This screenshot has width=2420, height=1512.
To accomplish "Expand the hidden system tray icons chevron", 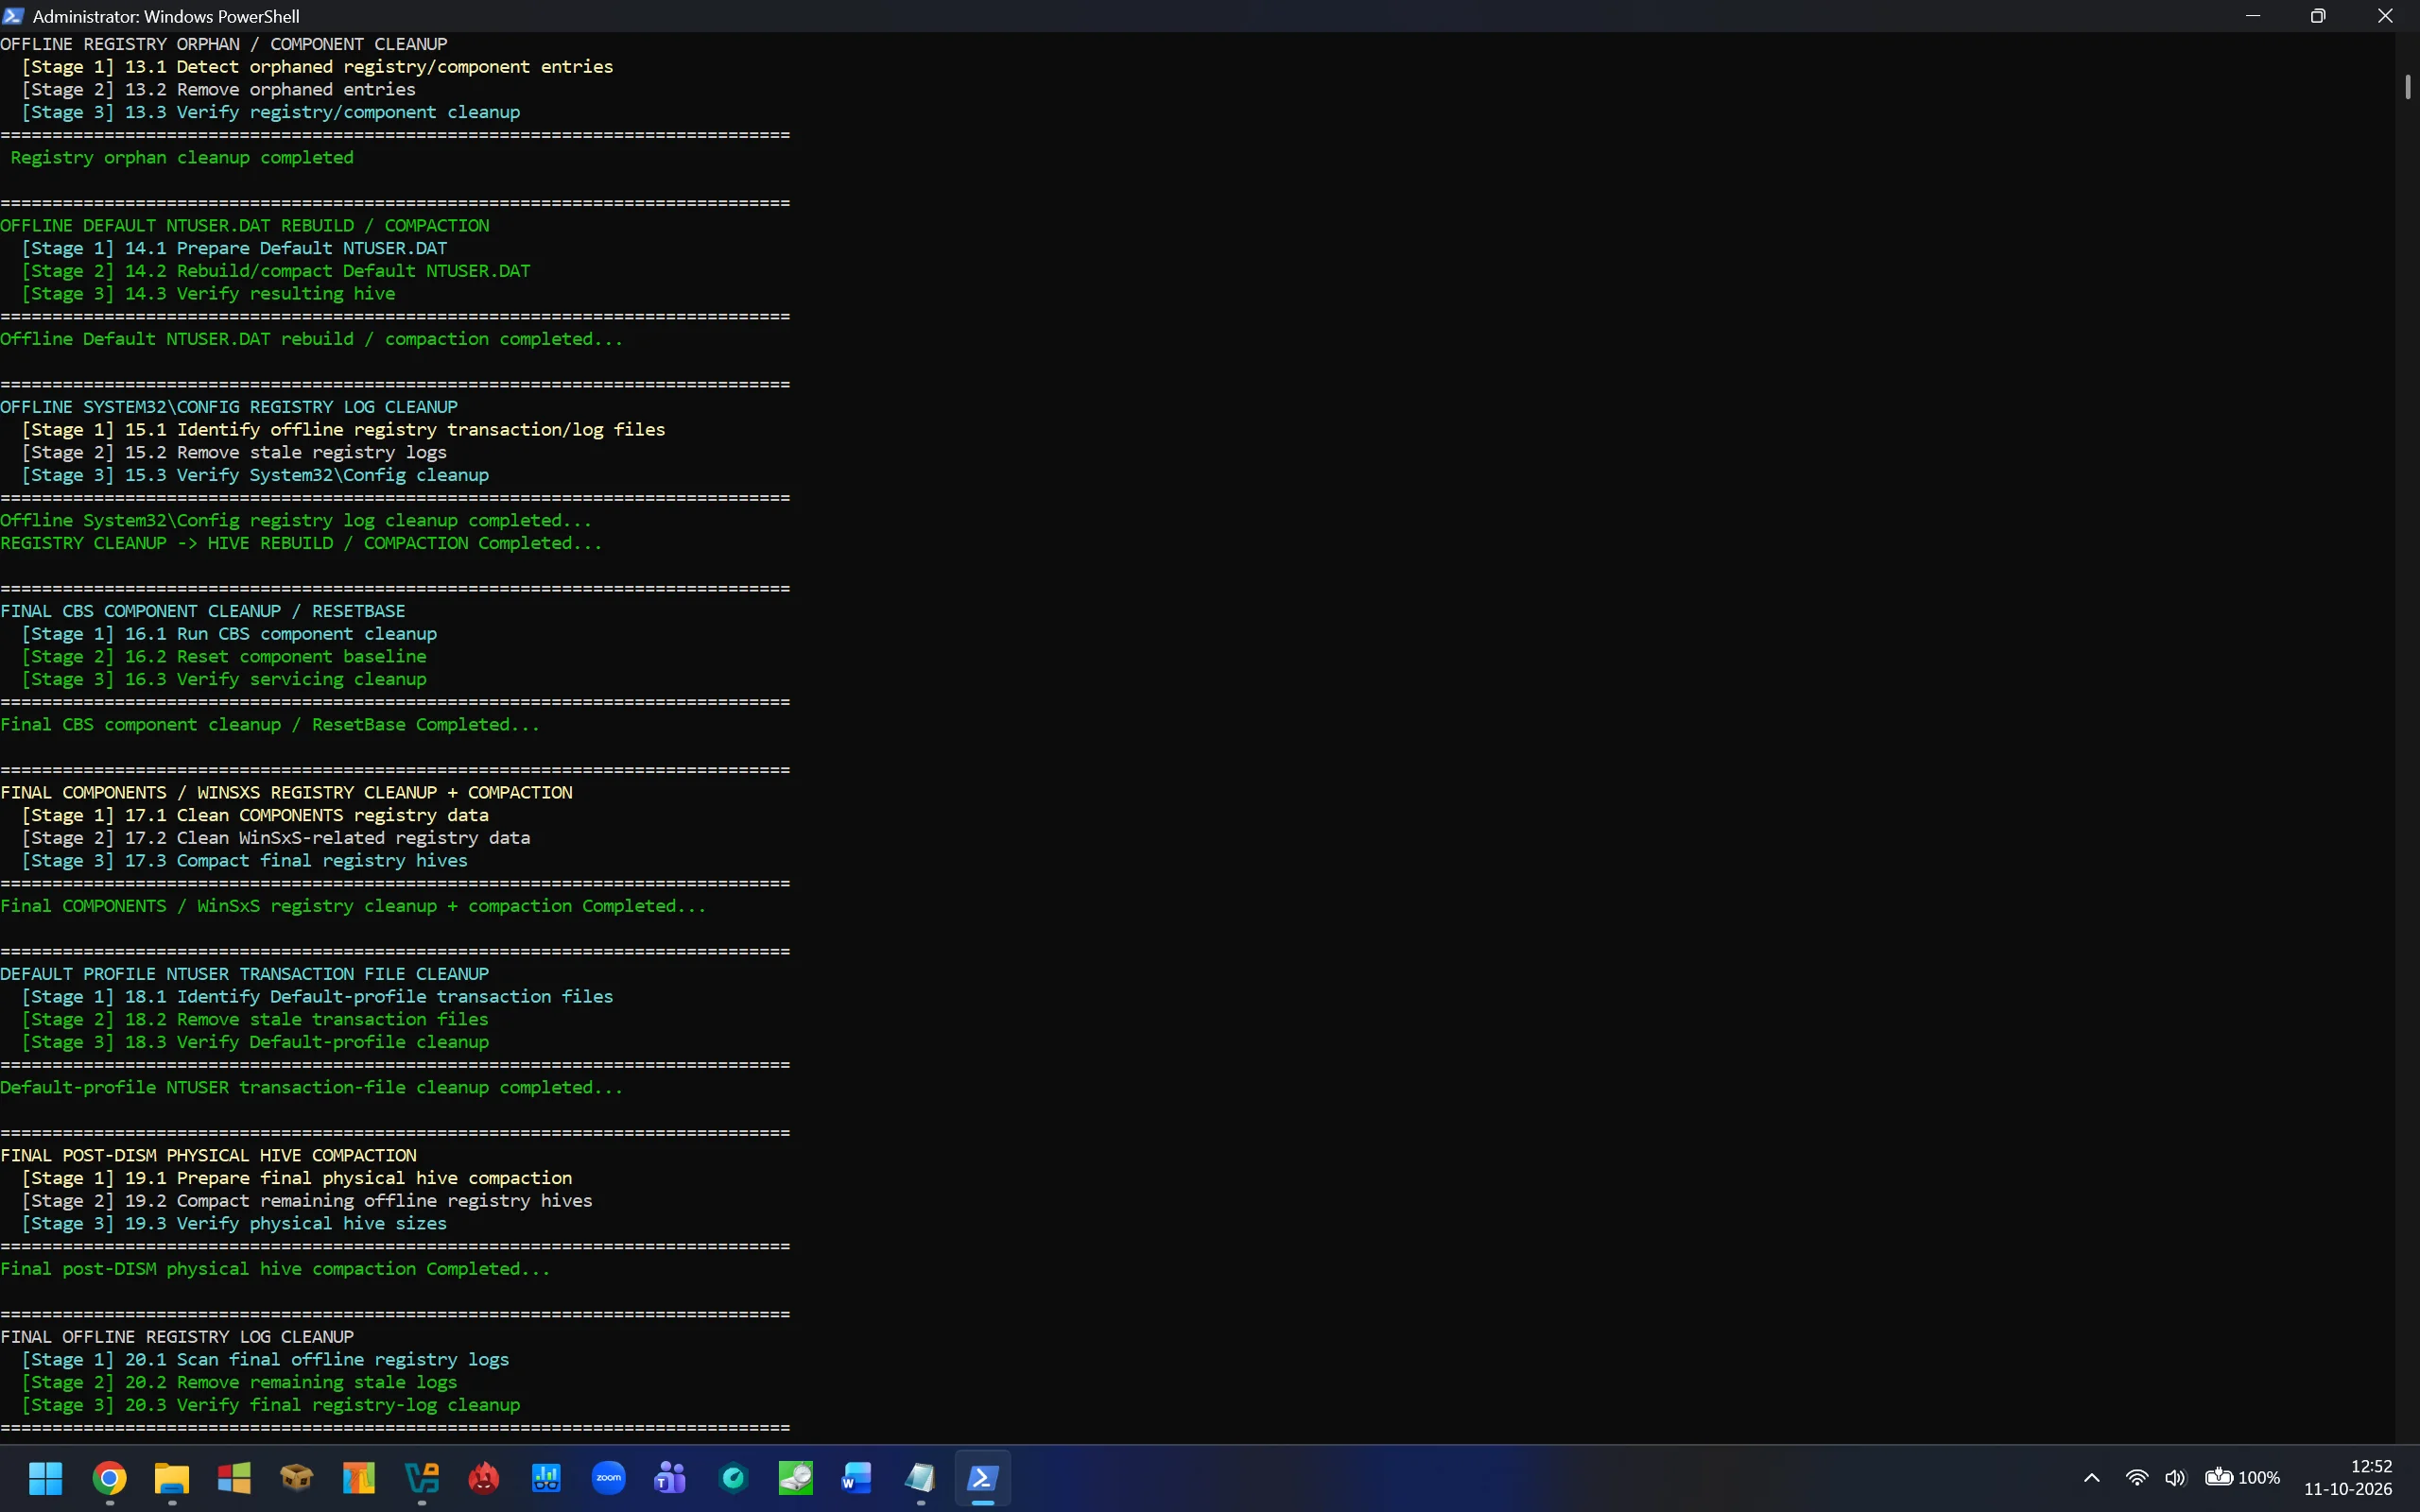I will 2091,1477.
